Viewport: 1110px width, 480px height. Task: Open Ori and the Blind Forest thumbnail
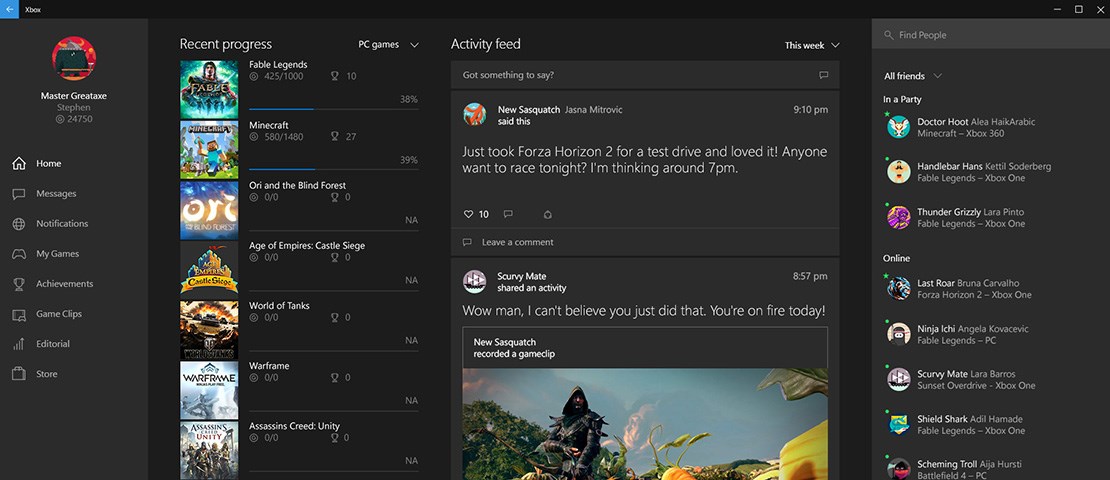coord(209,210)
